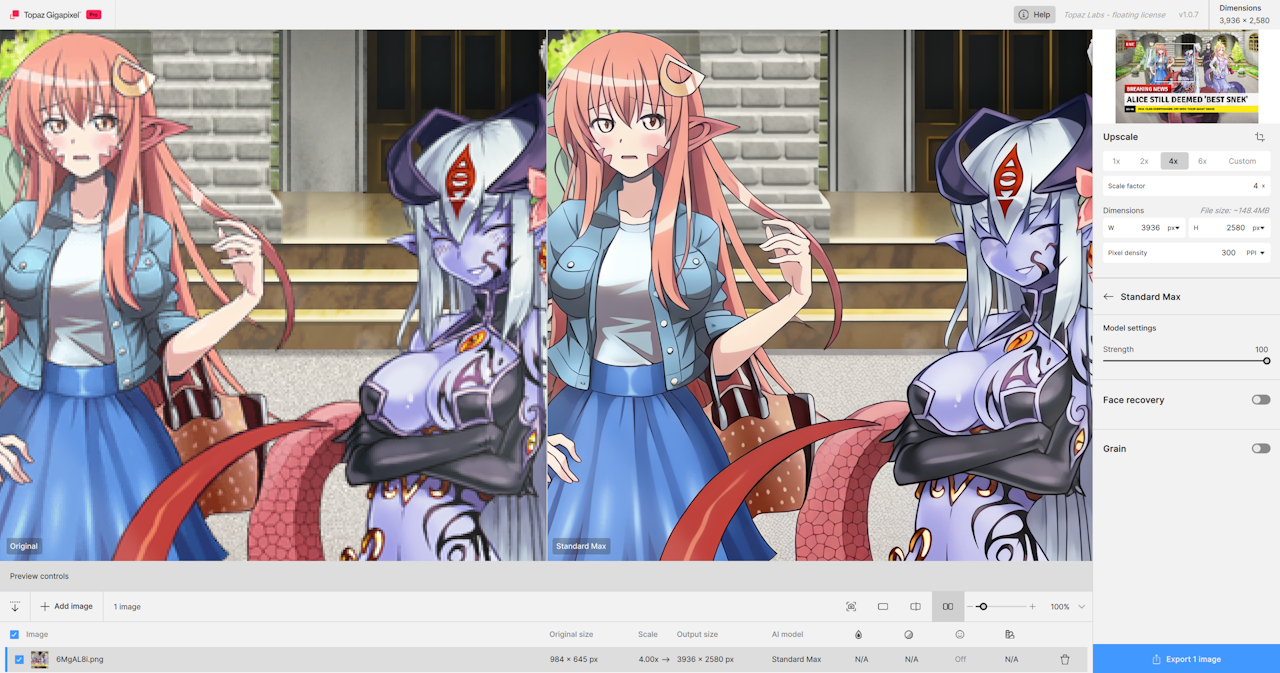Click Export 1 image button

(x=1186, y=659)
